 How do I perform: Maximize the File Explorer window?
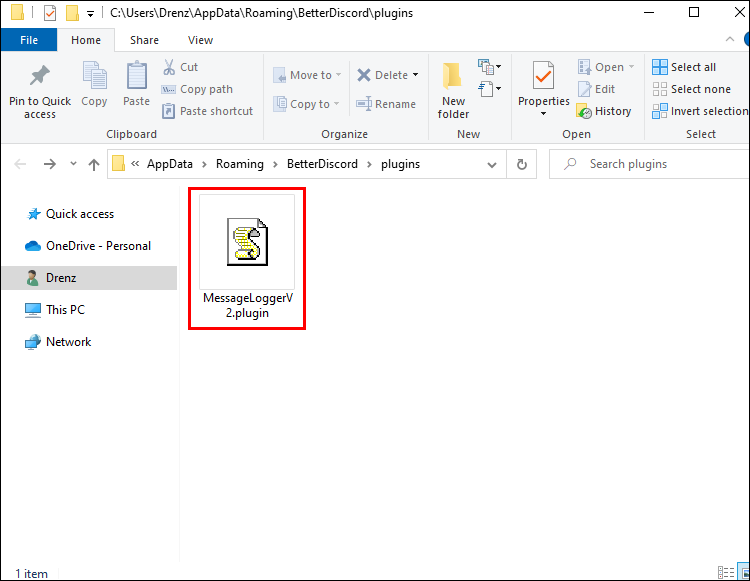[x=694, y=12]
